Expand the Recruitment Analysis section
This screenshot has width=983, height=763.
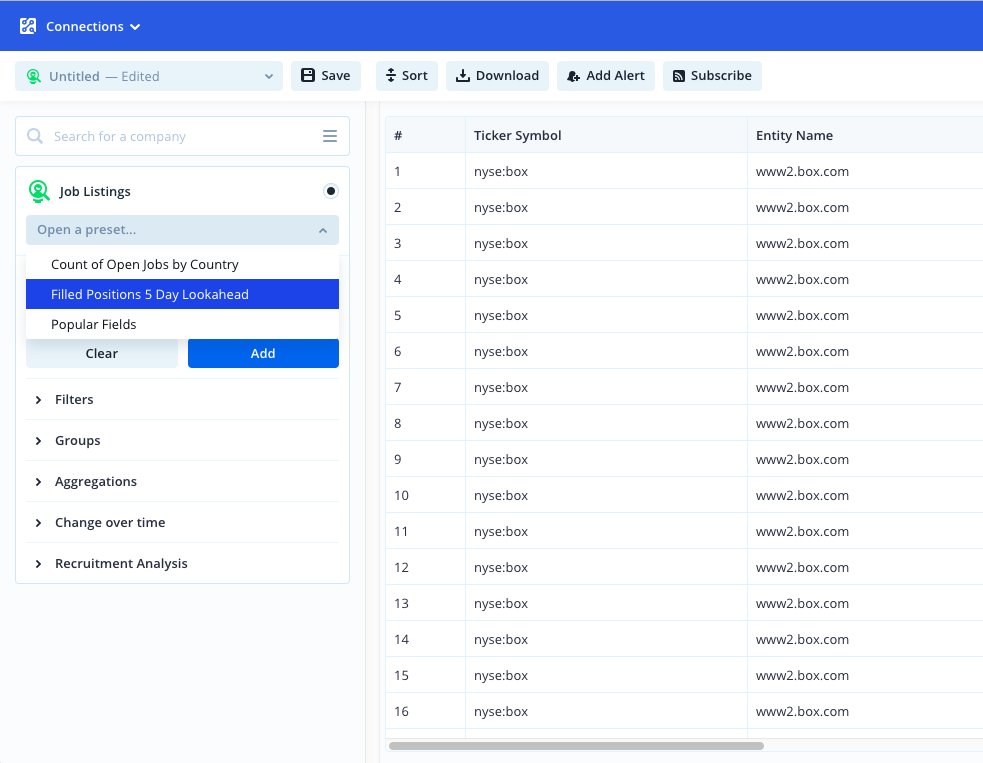(x=120, y=563)
